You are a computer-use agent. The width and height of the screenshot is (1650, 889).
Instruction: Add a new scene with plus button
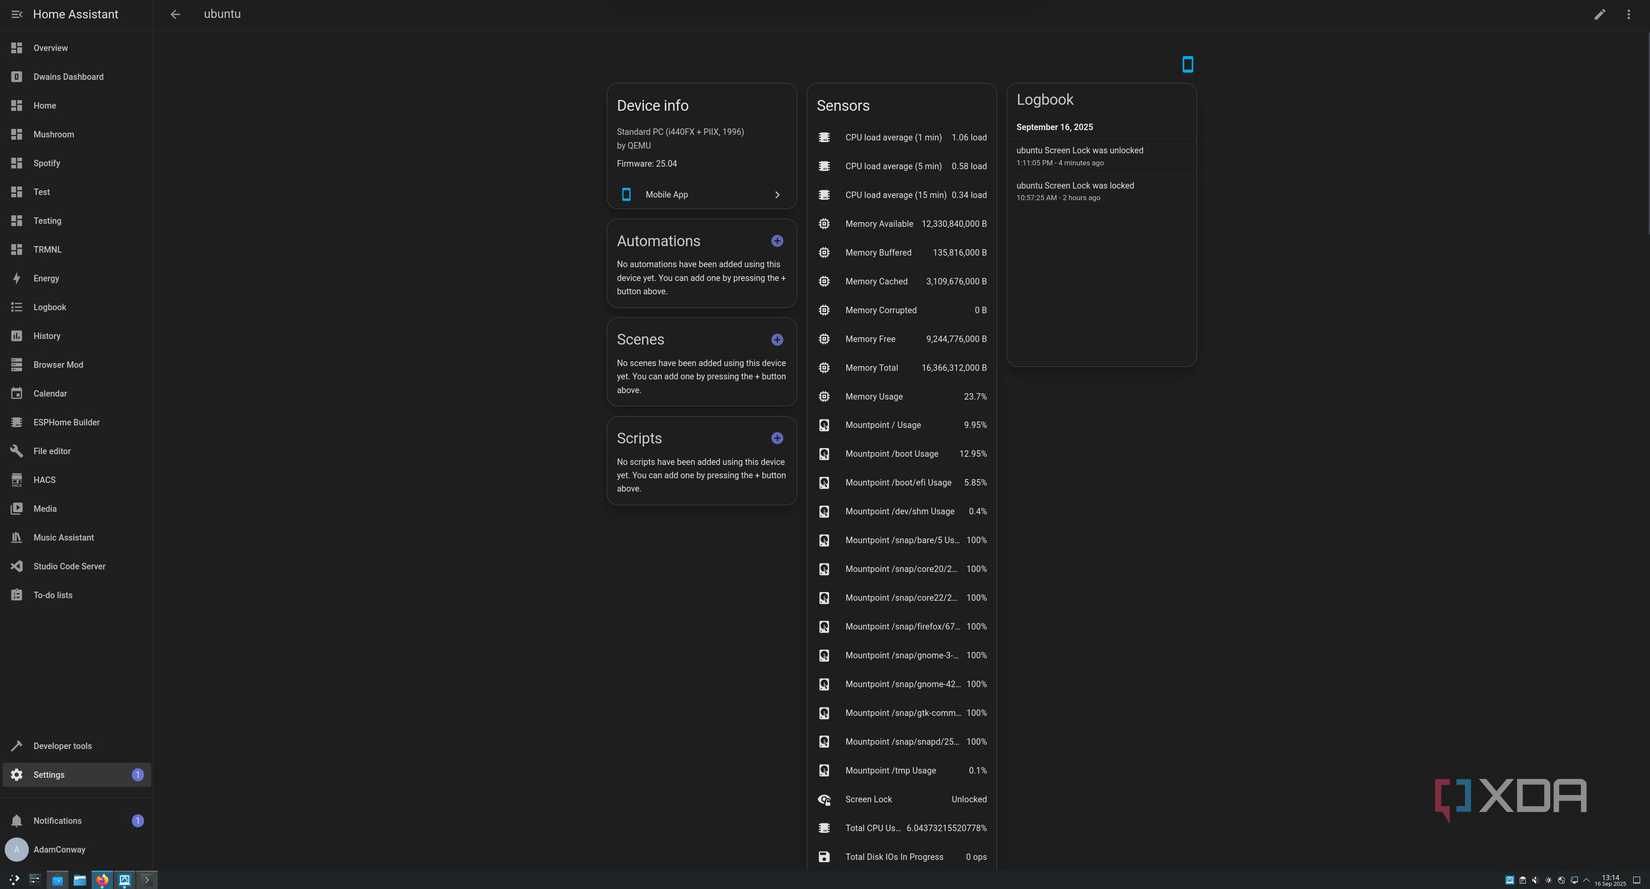[777, 340]
